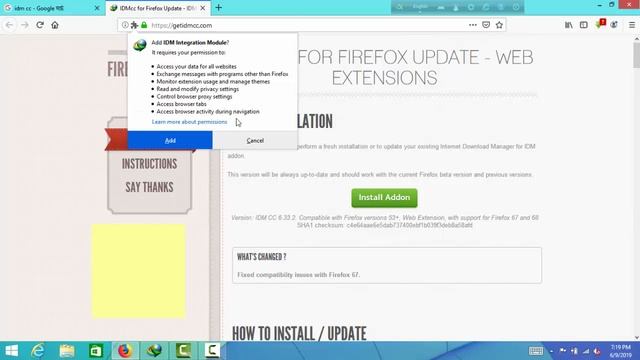Open the green Camtasia taskbar icon
Viewport: 640px width, 360px height.
[x=183, y=351]
